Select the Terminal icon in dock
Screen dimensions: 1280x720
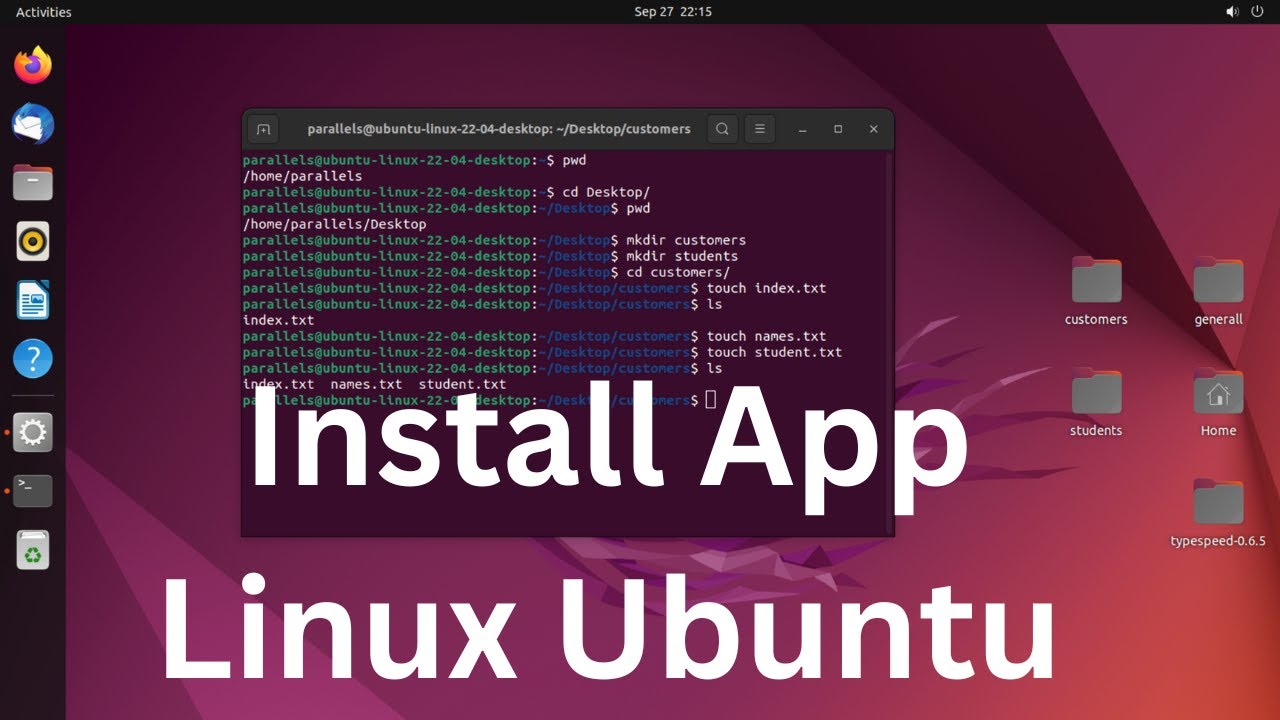[x=33, y=491]
